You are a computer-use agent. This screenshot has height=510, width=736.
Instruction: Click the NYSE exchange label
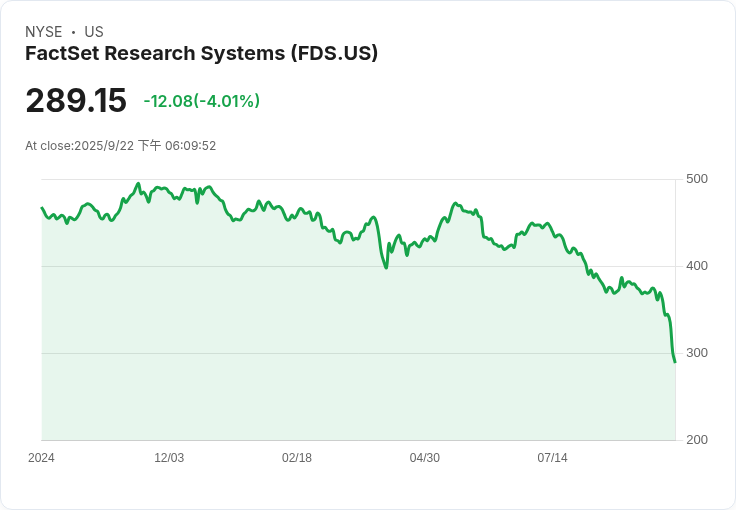pos(44,32)
